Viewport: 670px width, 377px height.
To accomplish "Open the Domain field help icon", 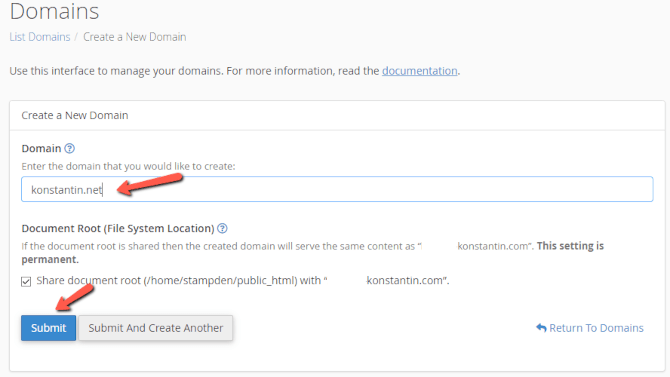I will tap(69, 148).
